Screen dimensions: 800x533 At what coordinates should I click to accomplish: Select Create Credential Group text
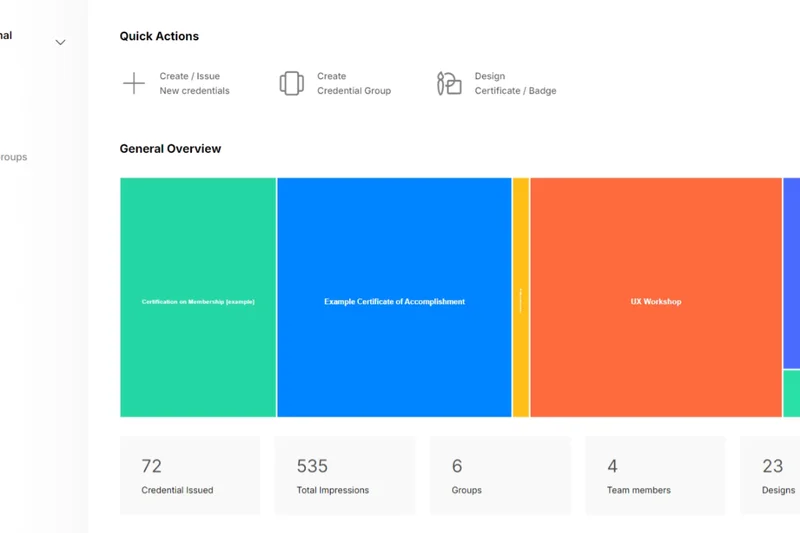353,83
